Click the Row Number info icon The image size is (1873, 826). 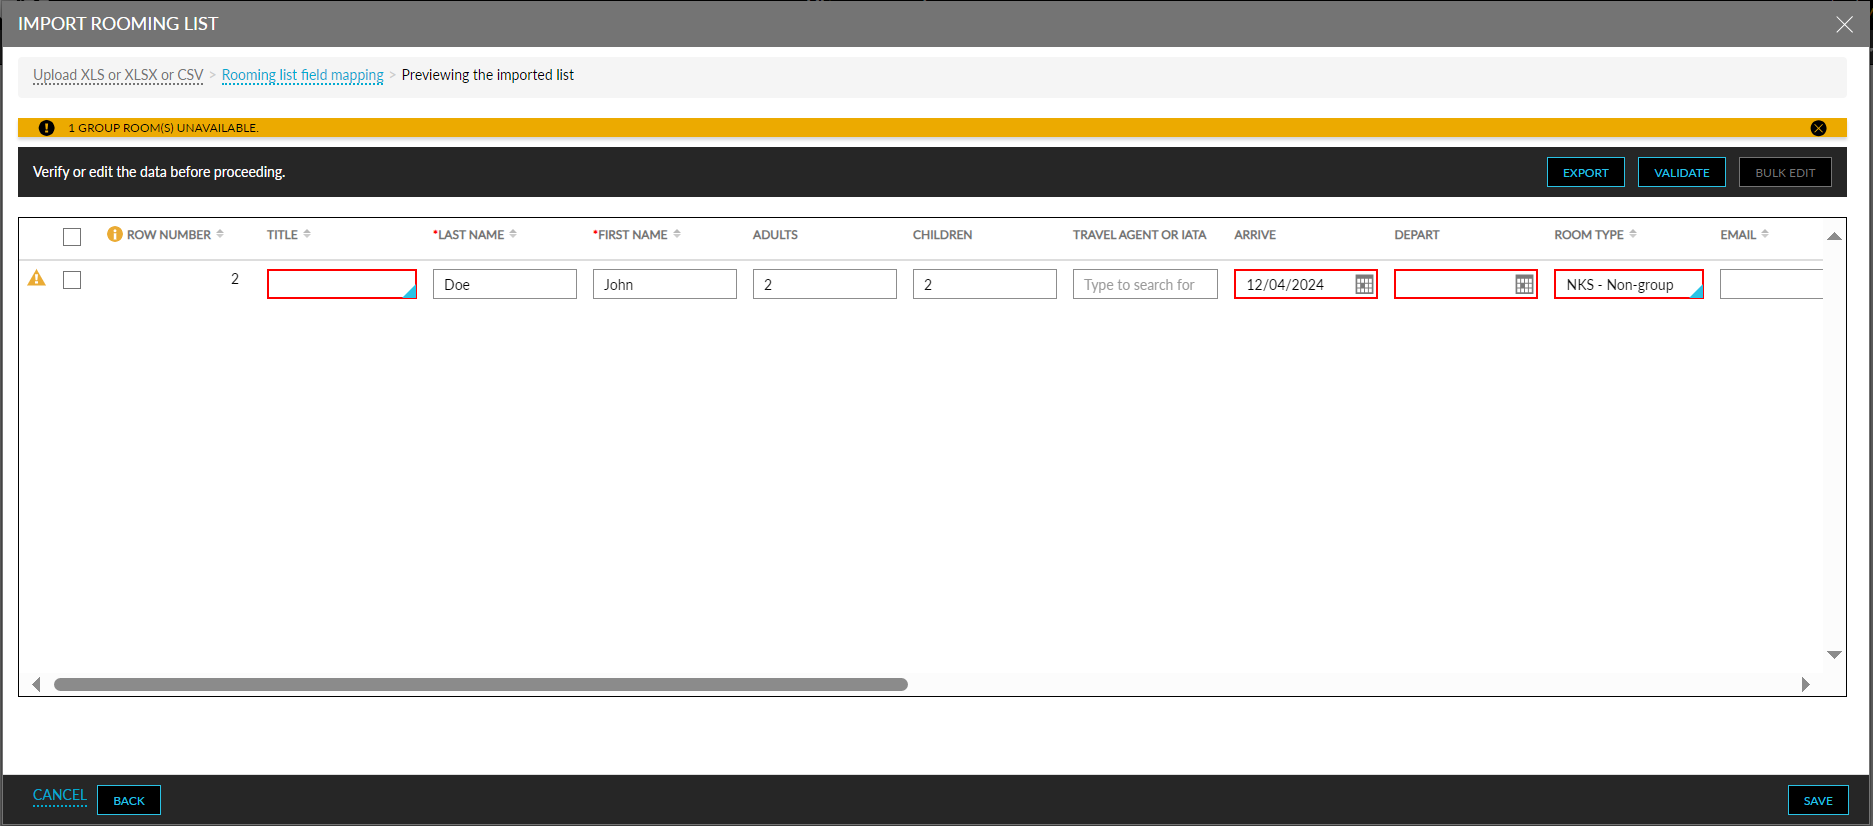pos(115,234)
